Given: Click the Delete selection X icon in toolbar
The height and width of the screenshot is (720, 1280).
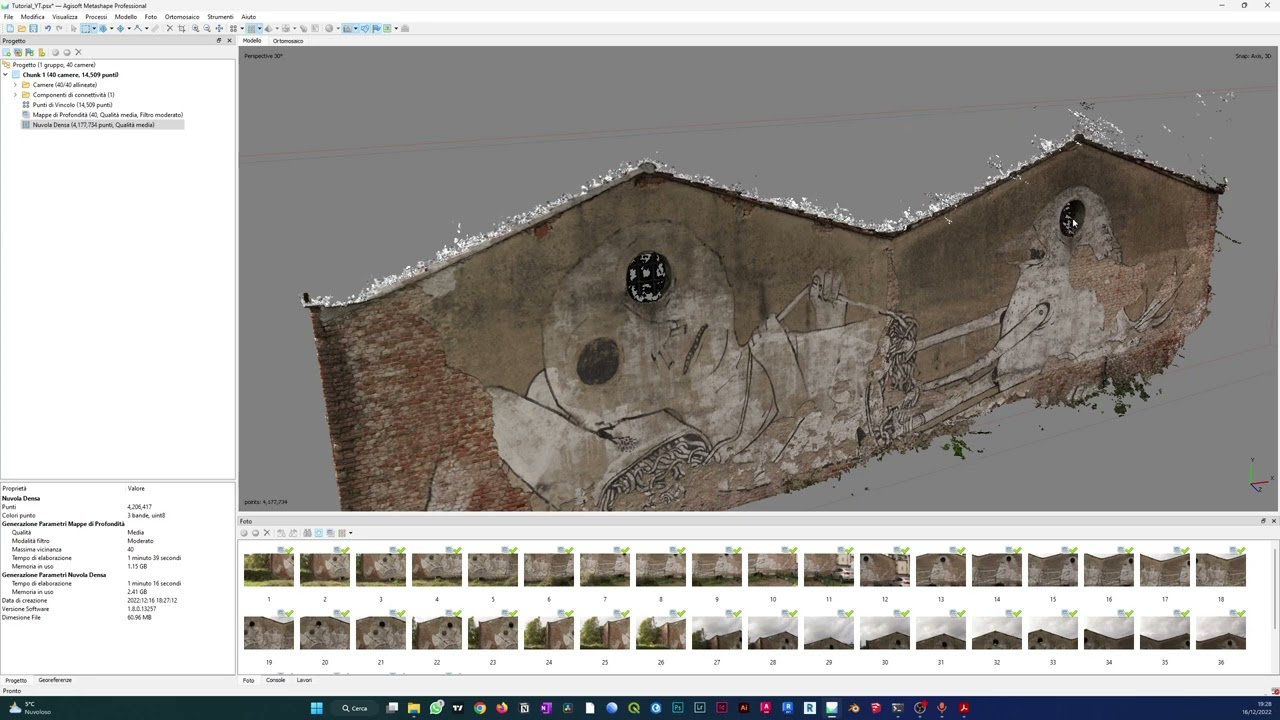Looking at the screenshot, I should 170,28.
